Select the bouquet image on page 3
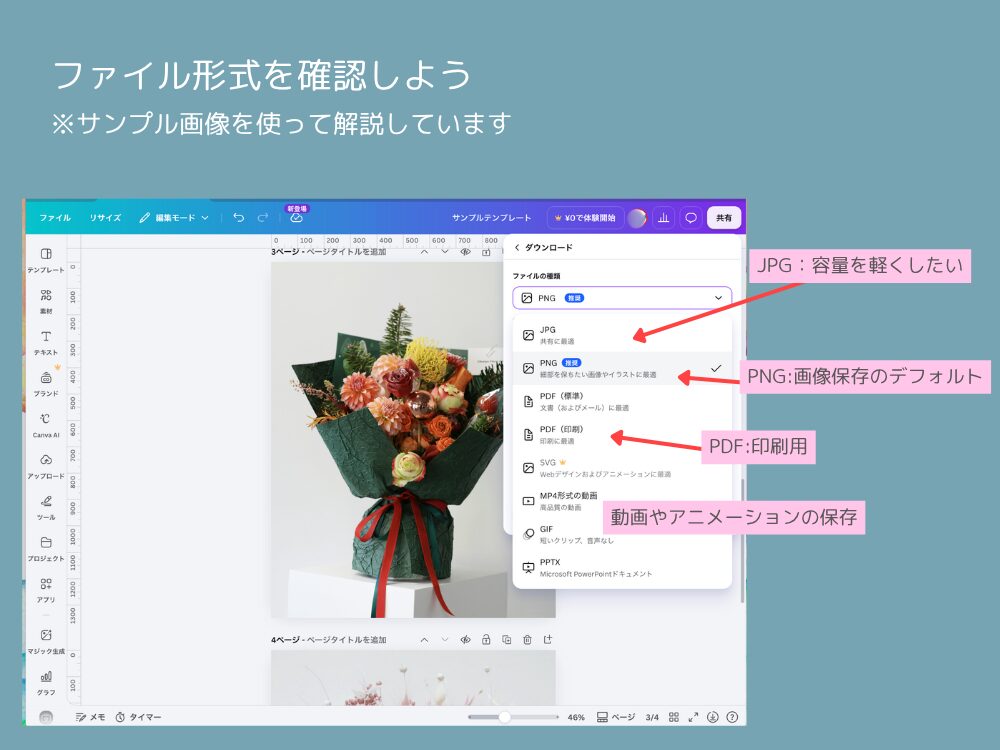 pos(389,440)
